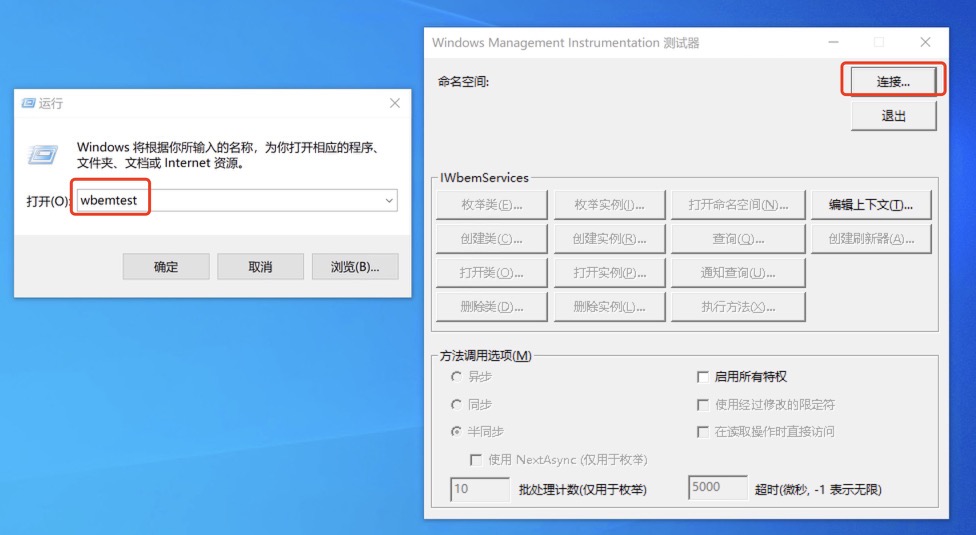The image size is (976, 535).
Task: Click 通知查询(U)... button
Action: [738, 272]
